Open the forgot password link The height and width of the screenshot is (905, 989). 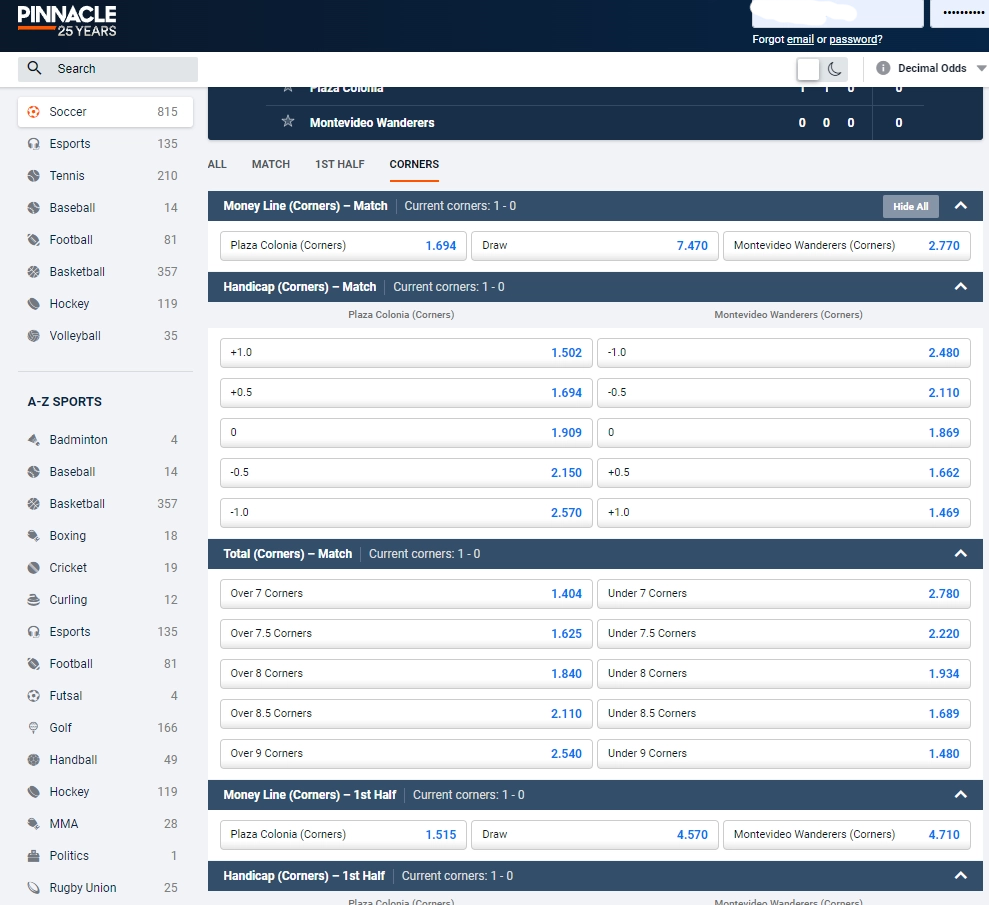coord(853,39)
